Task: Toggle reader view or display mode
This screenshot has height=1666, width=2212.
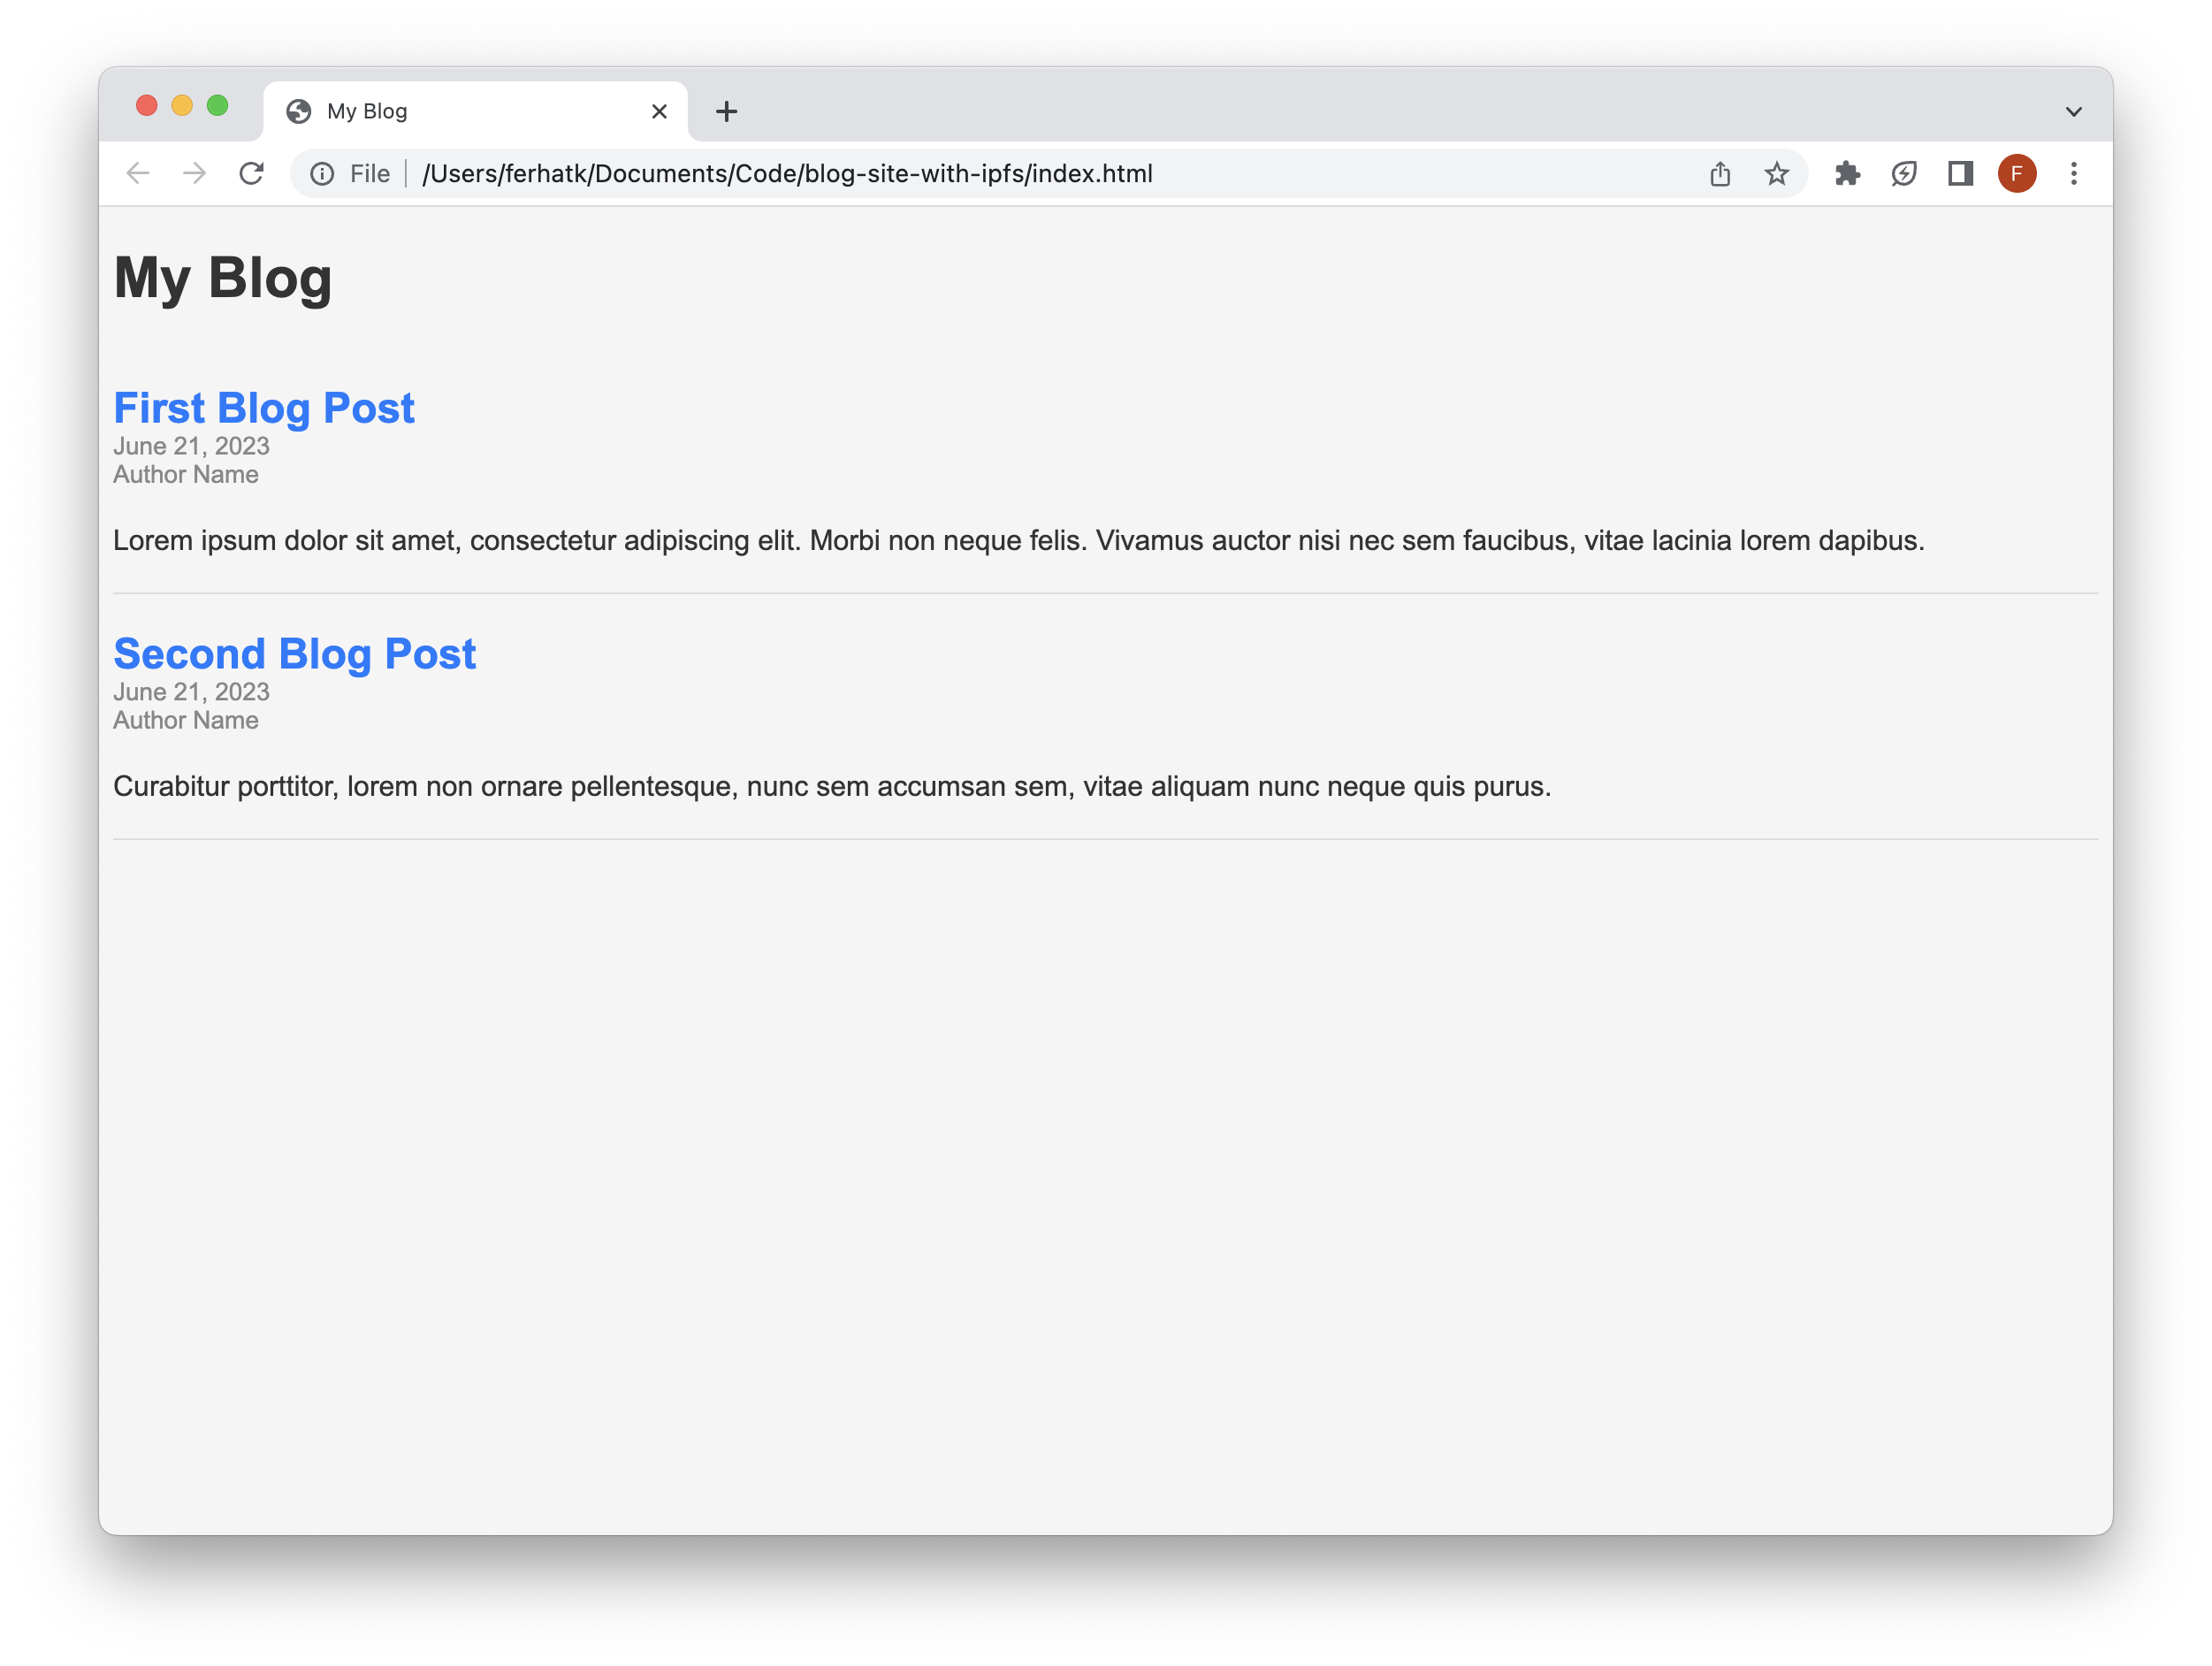Action: pyautogui.click(x=1960, y=172)
